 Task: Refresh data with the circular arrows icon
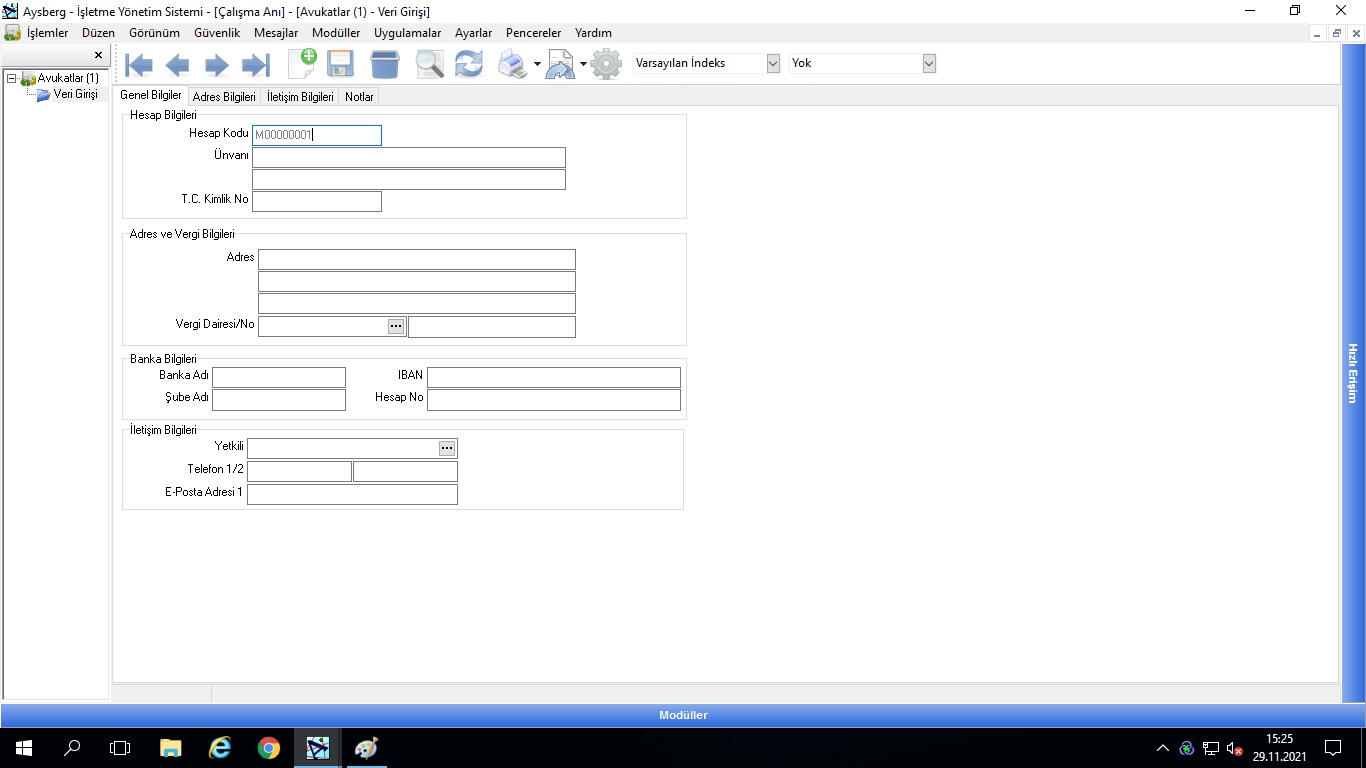468,64
